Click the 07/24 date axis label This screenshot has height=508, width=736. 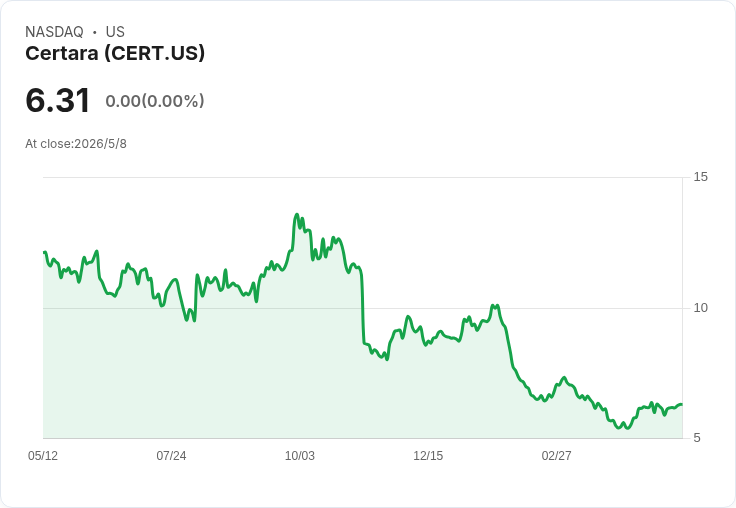171,455
